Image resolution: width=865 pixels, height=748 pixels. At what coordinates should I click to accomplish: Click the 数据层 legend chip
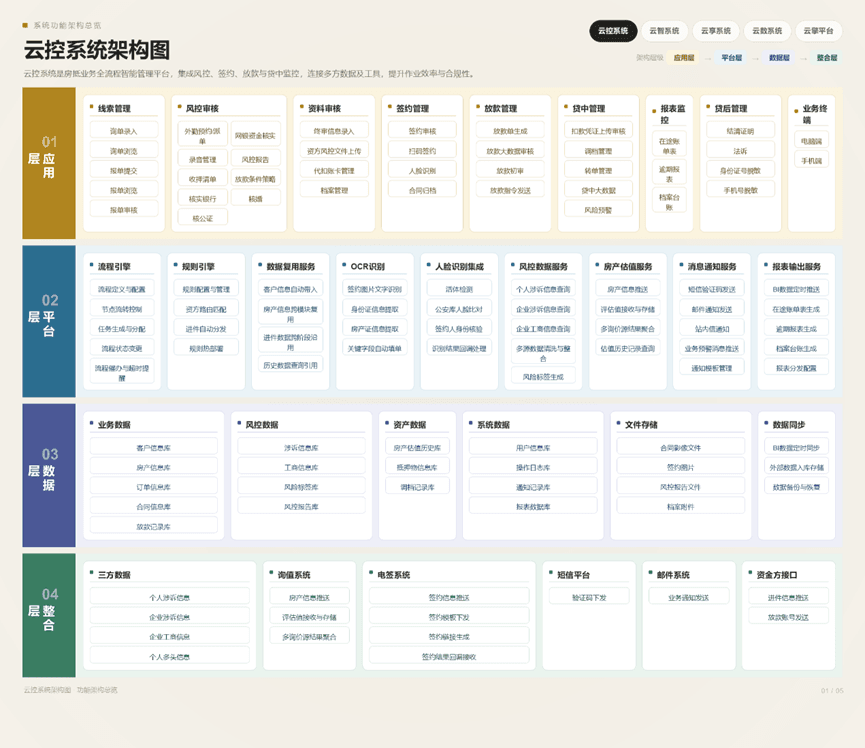pyautogui.click(x=779, y=57)
